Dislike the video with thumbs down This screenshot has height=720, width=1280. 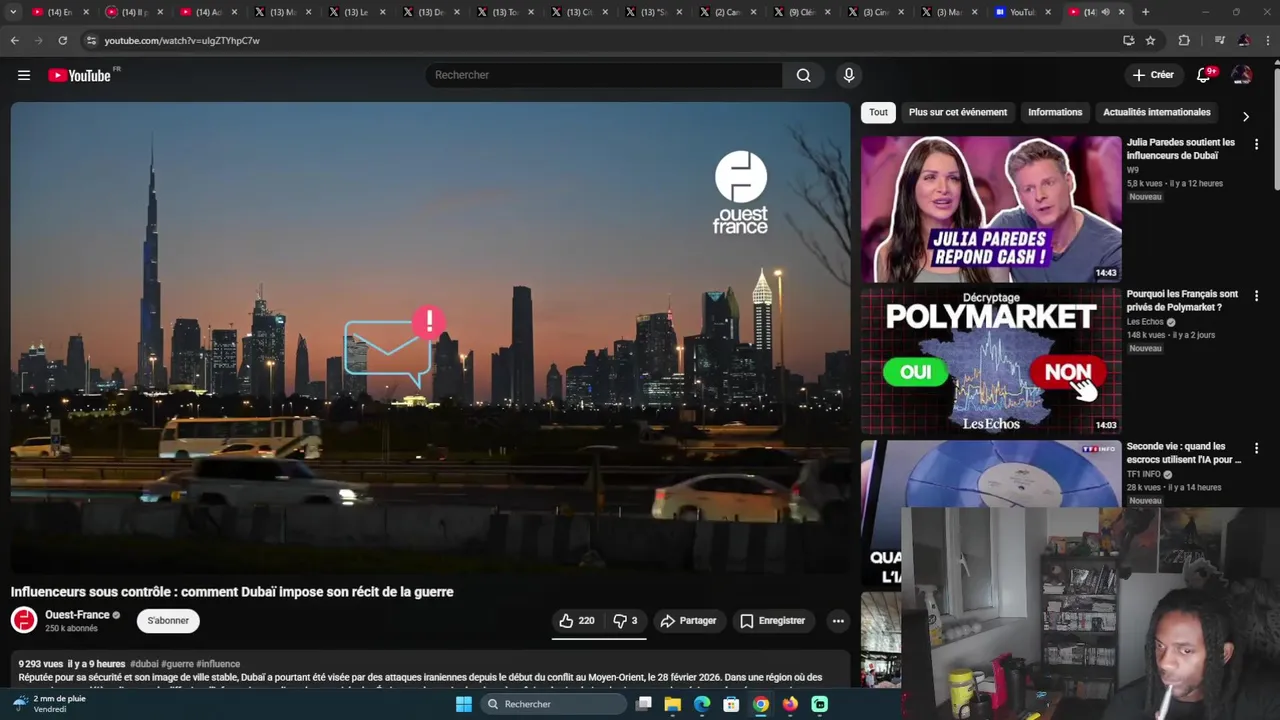click(625, 621)
